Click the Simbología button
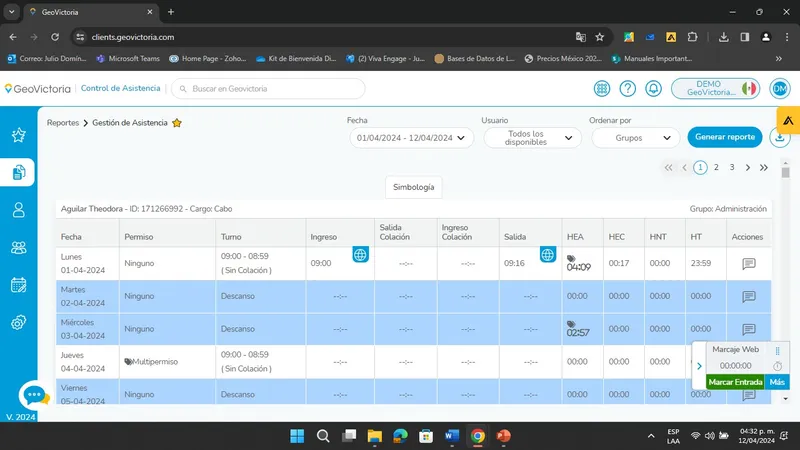Screen dimensions: 800x450 [413, 187]
